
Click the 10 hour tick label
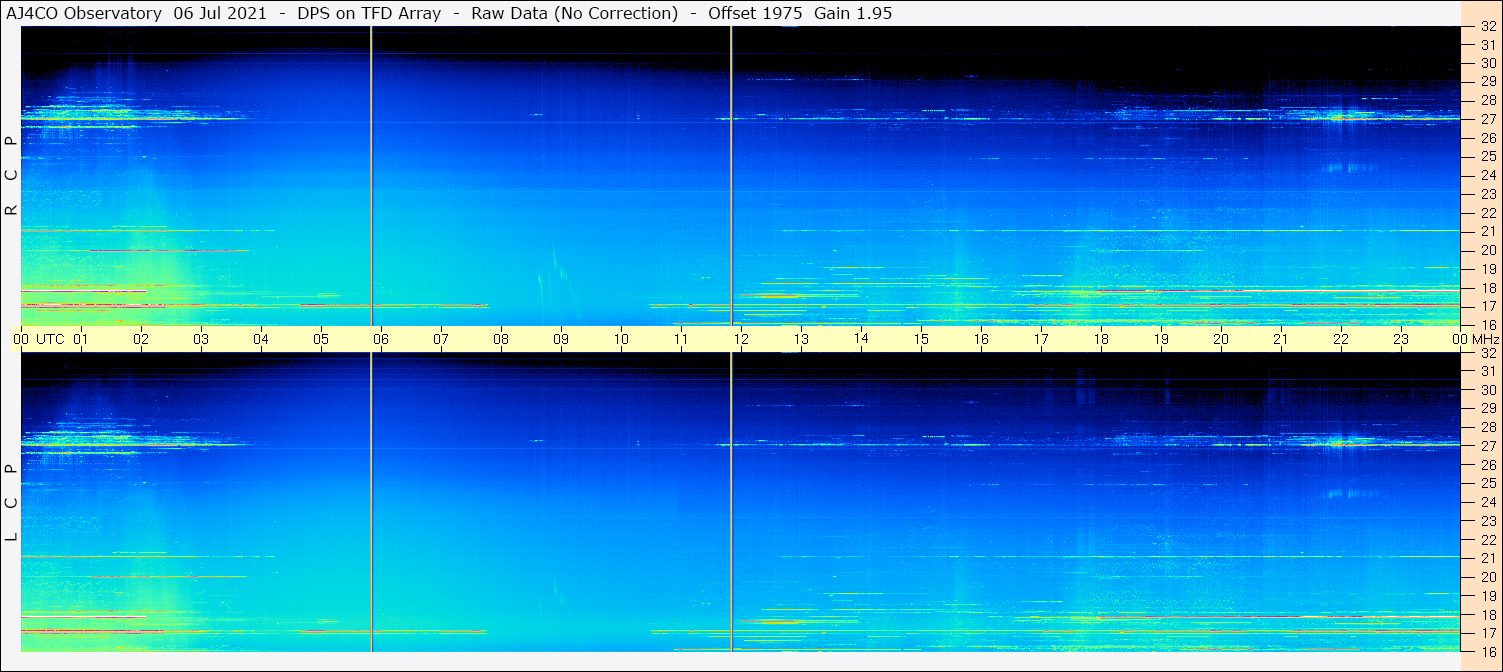[621, 339]
